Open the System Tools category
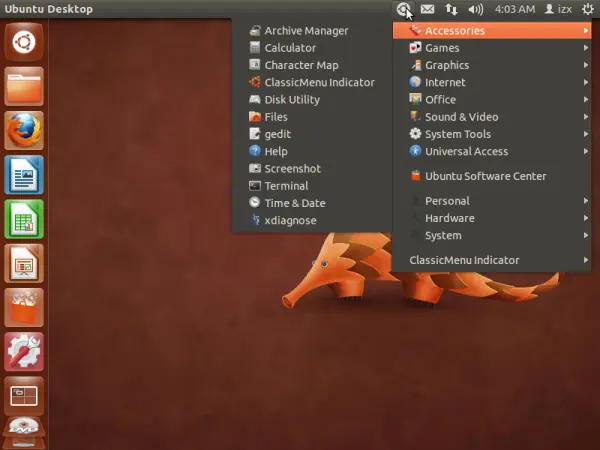 point(492,134)
